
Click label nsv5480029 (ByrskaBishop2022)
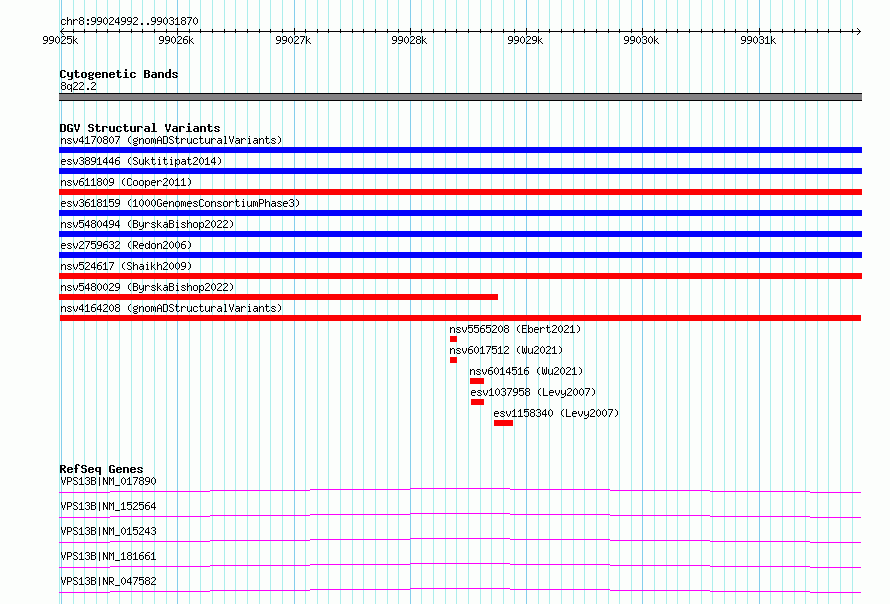pos(147,287)
